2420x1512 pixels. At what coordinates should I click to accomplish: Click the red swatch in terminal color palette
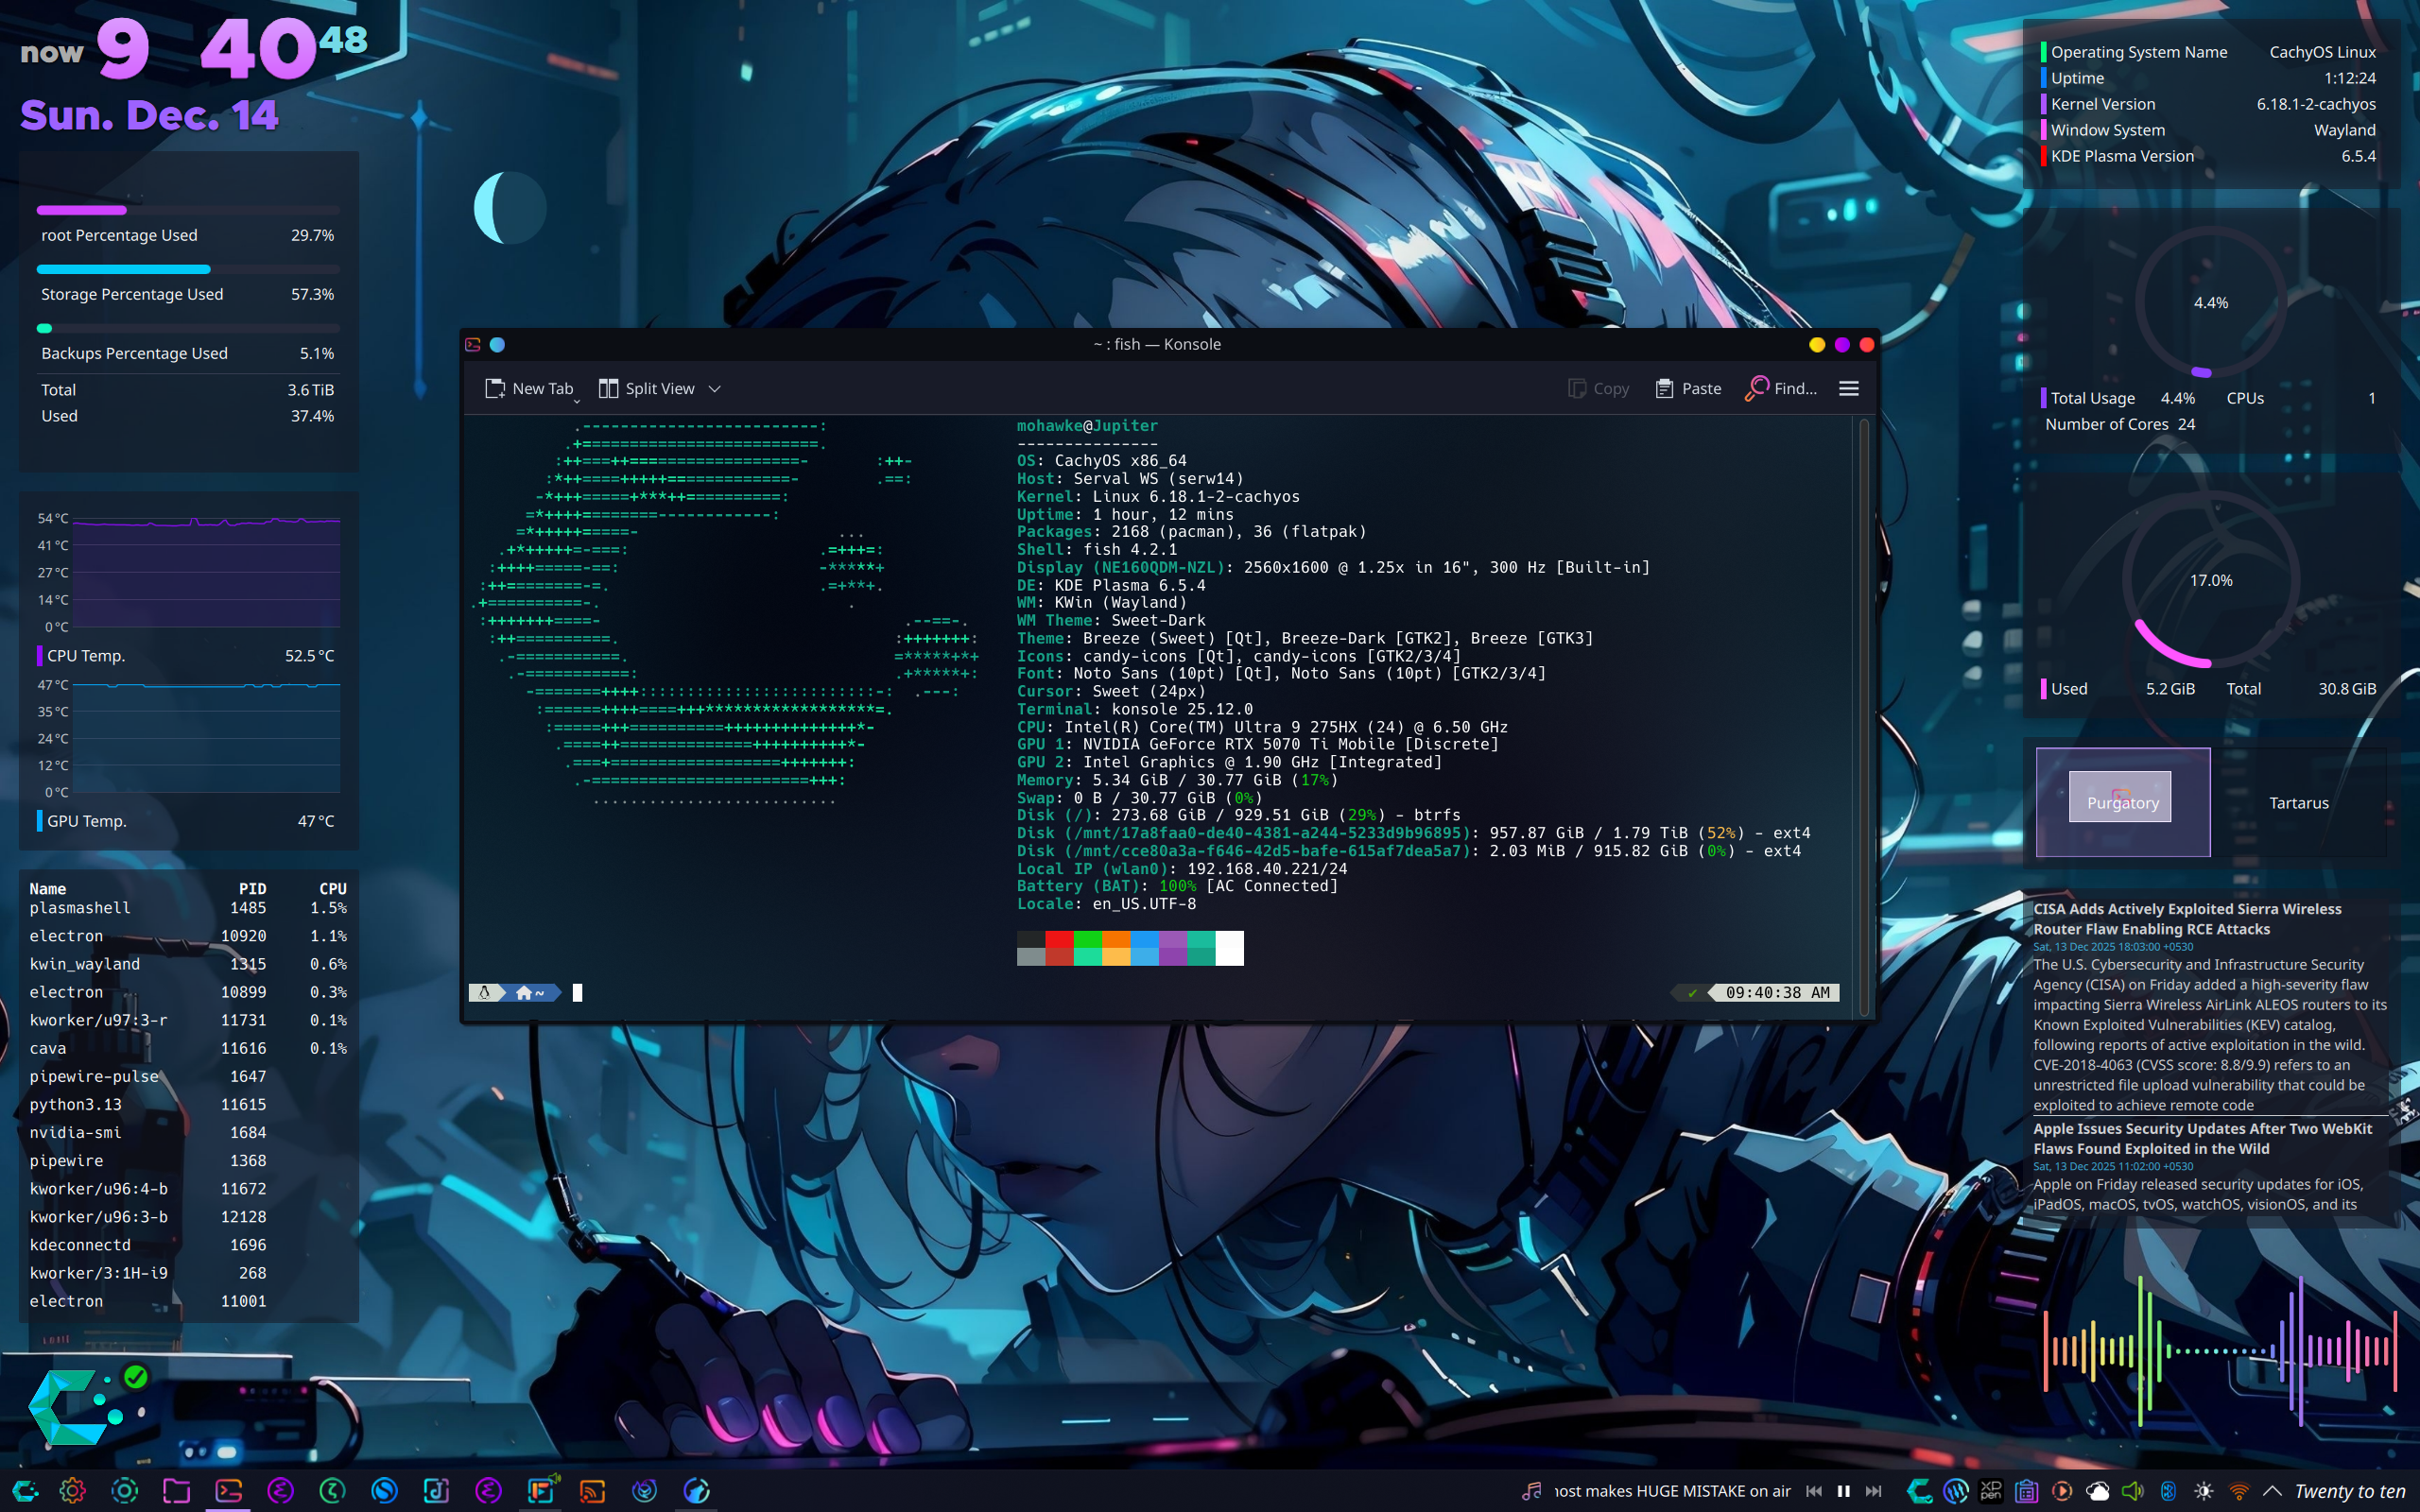(x=1059, y=940)
